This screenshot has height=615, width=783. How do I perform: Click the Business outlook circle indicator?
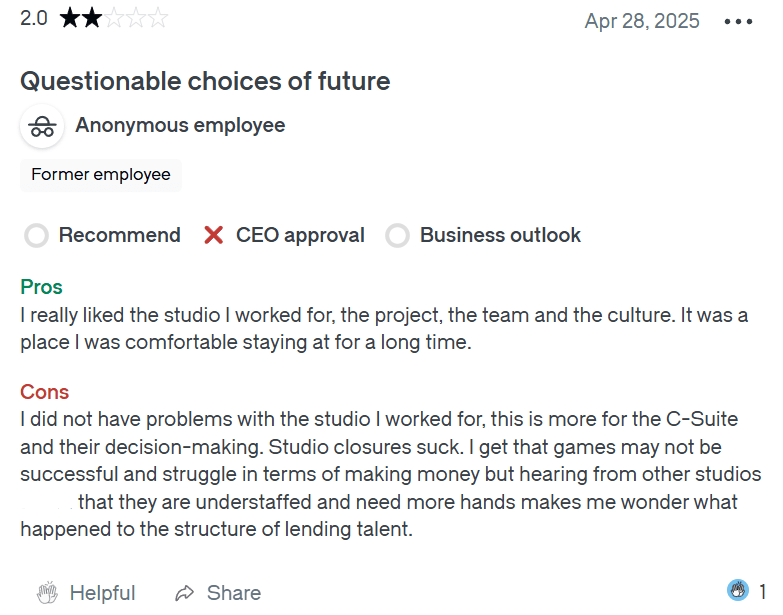pyautogui.click(x=398, y=236)
